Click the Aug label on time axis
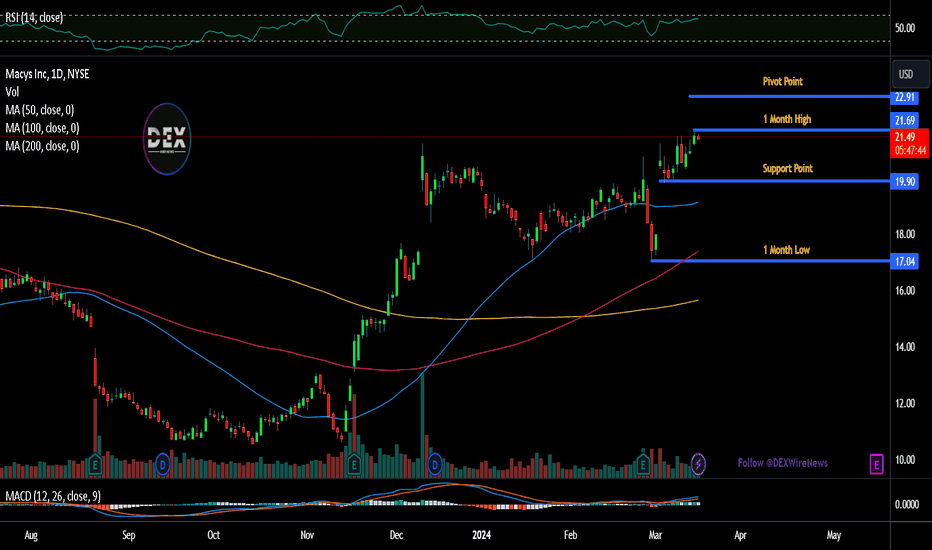Viewport: 932px width, 550px height. click(x=31, y=535)
